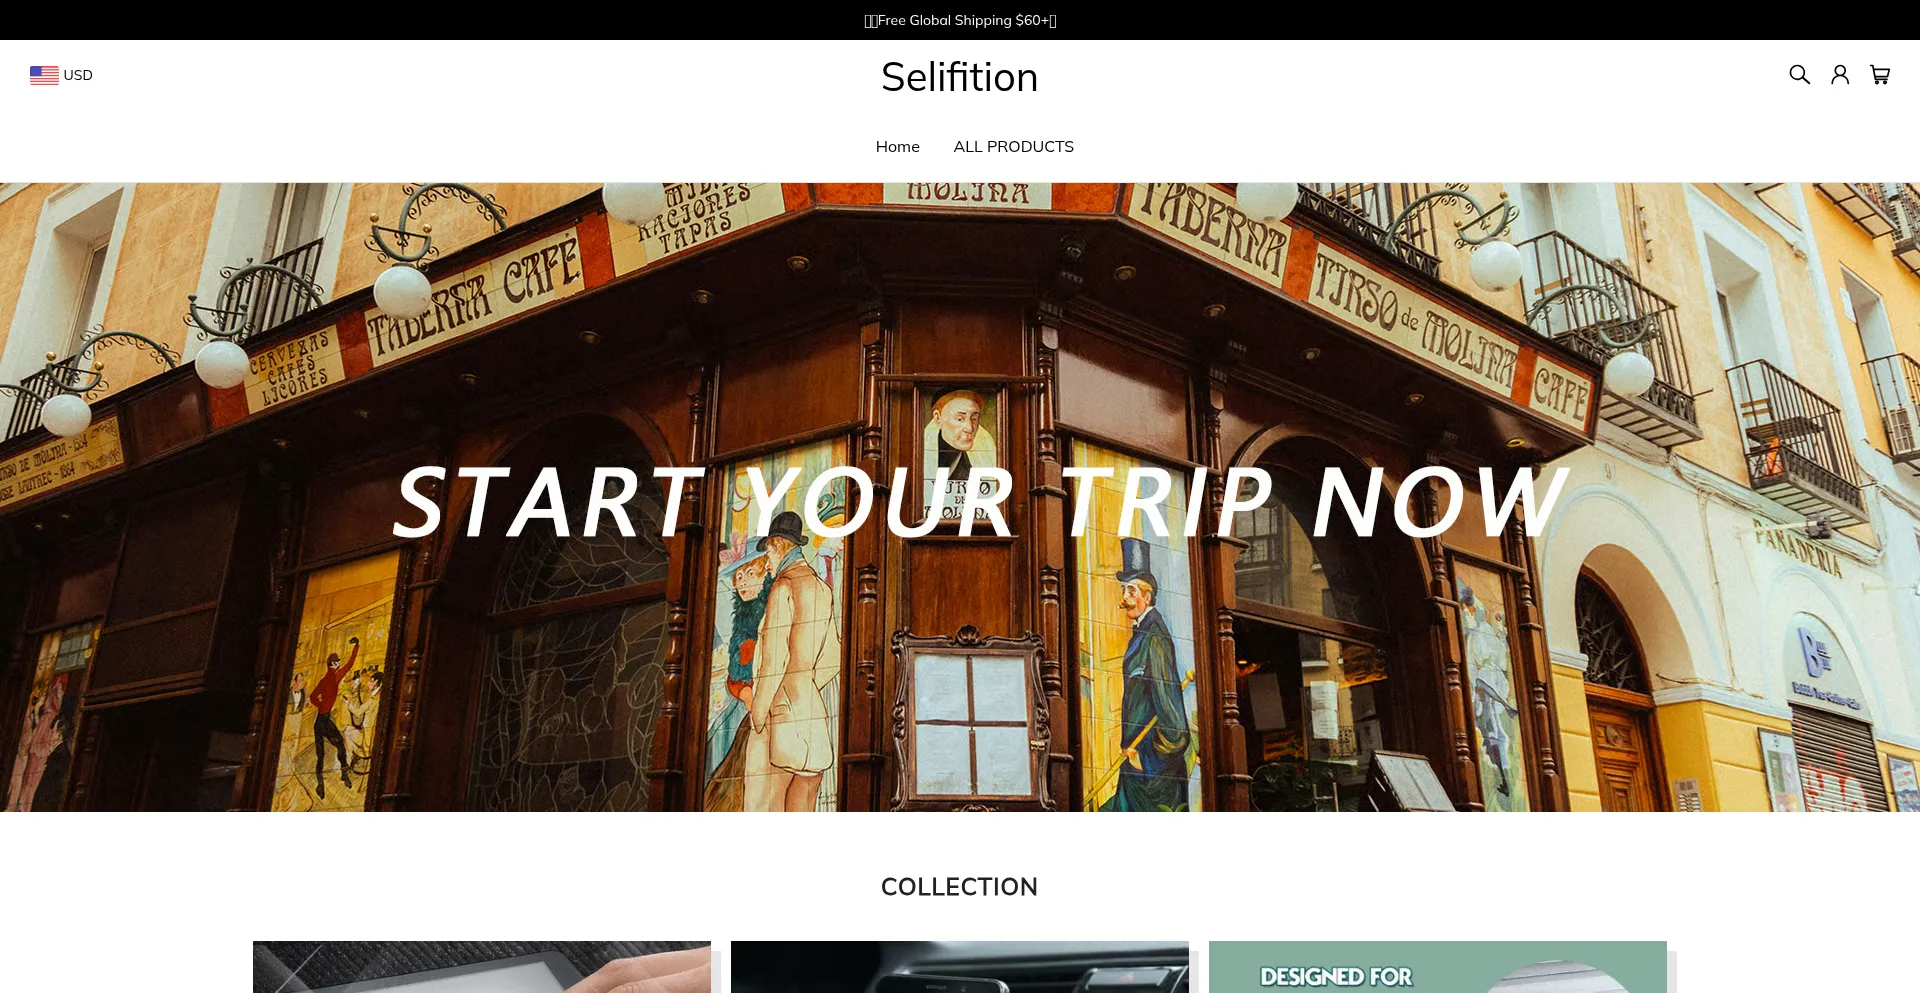Click the Free Global Shipping $60+ announcement

[x=960, y=20]
